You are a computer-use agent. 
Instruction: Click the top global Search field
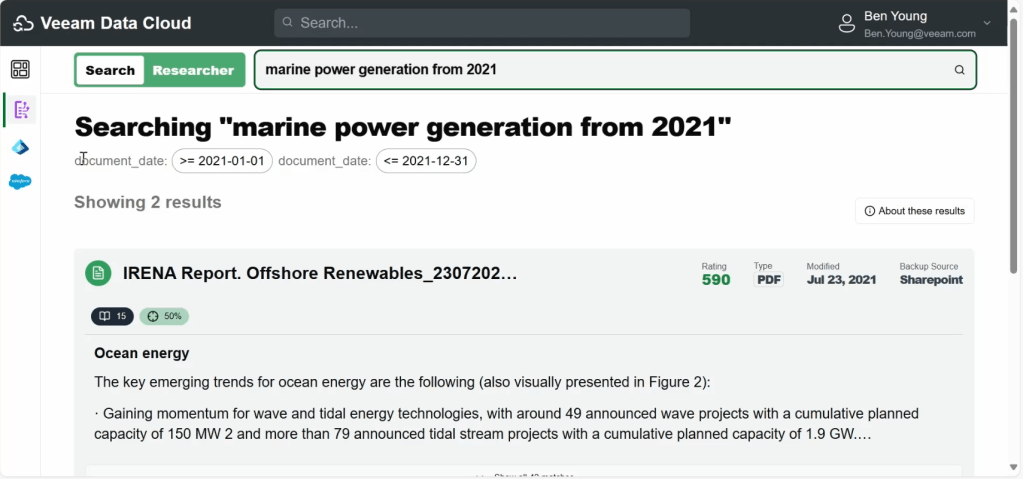pos(482,22)
